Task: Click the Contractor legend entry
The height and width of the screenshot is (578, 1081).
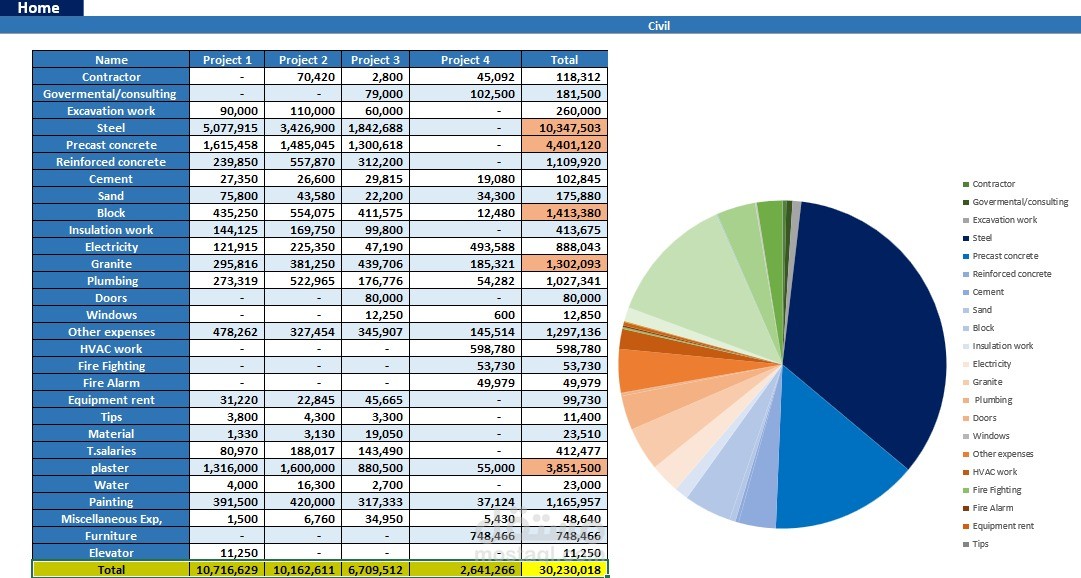Action: click(x=989, y=184)
